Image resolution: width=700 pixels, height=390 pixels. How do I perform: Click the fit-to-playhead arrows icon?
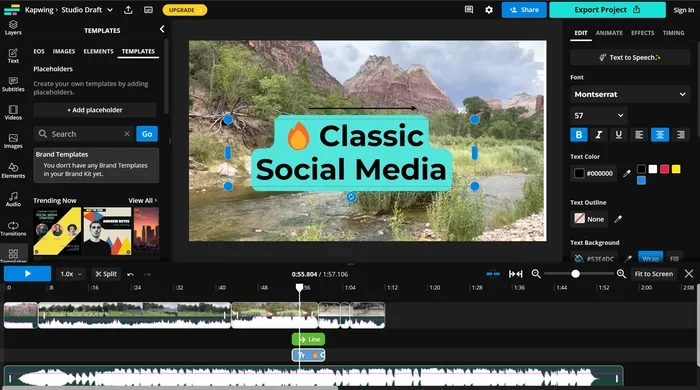coord(516,274)
